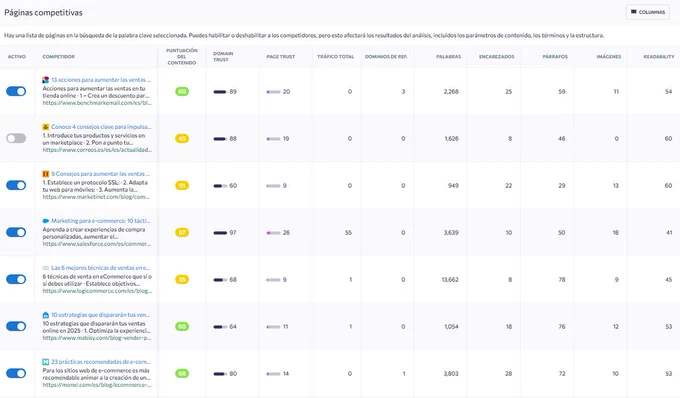Open 'Las 6 mejores técnicas de ventas' link

point(101,268)
